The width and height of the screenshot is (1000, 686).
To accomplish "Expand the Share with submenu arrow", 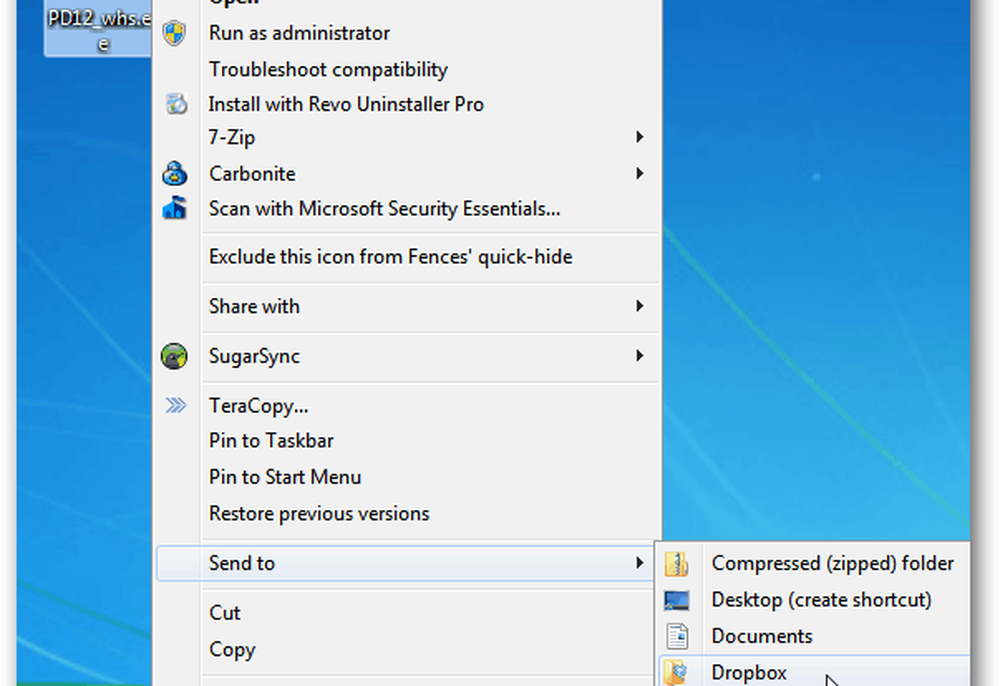I will [x=639, y=306].
